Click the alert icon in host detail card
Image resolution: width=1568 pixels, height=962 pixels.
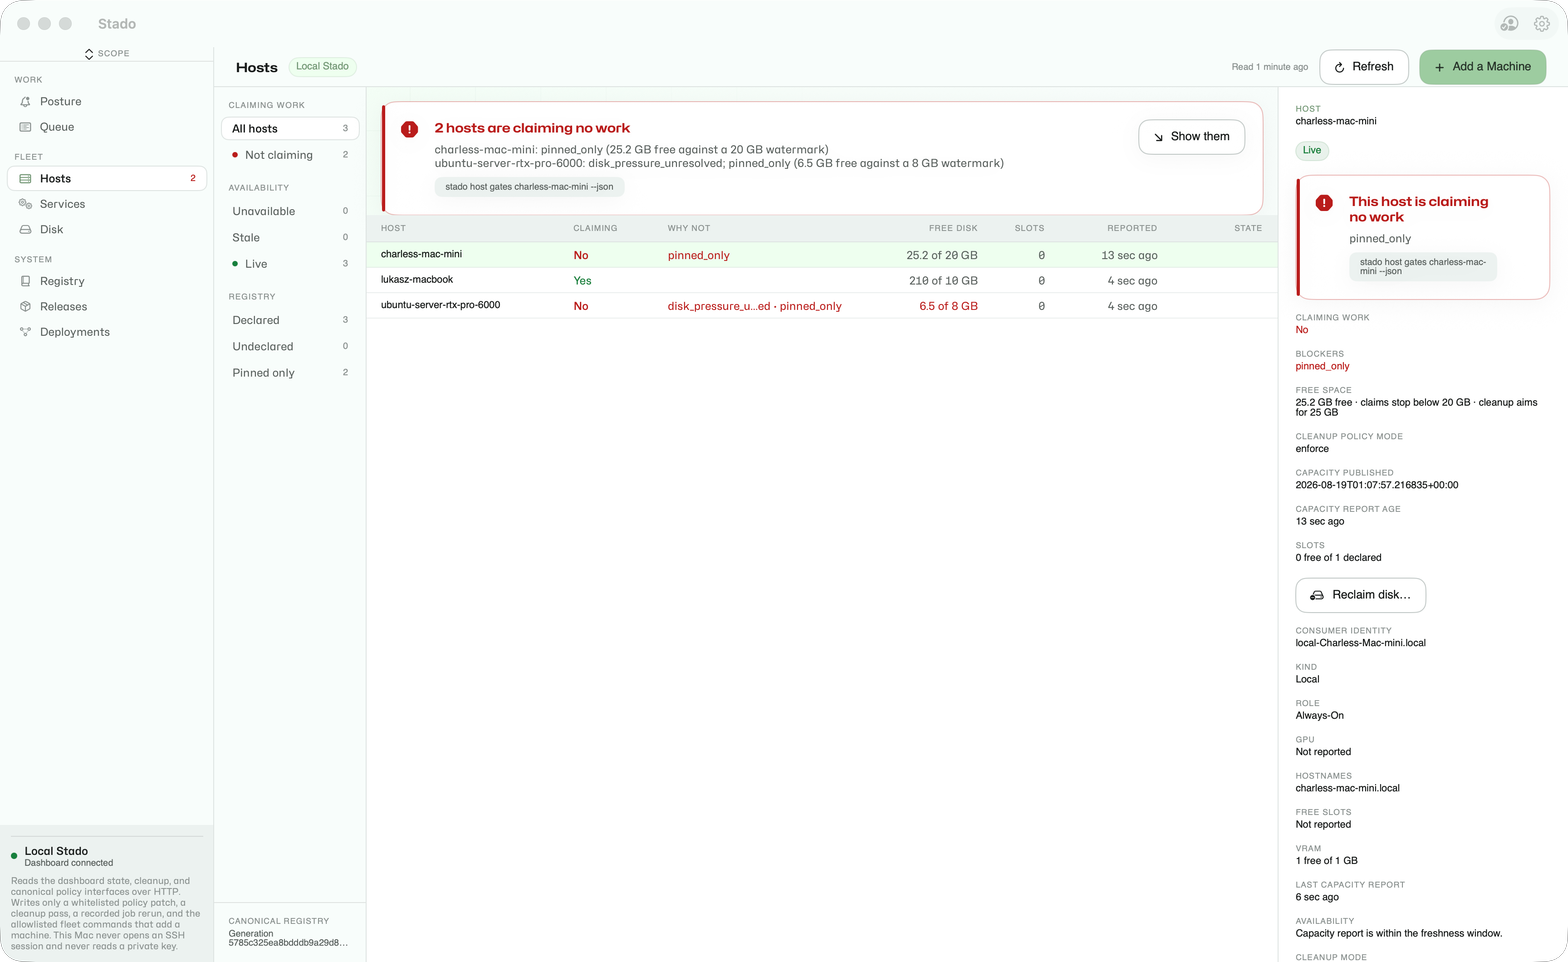click(1324, 203)
